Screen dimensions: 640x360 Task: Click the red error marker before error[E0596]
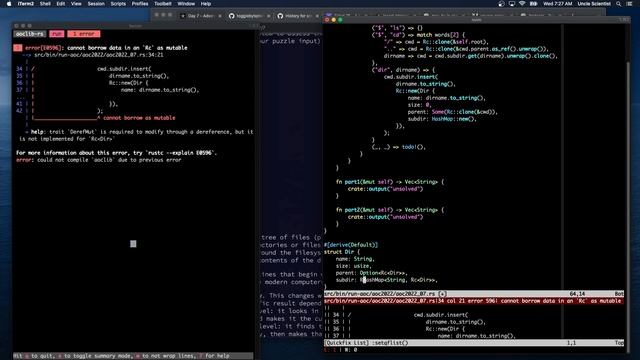point(17,48)
